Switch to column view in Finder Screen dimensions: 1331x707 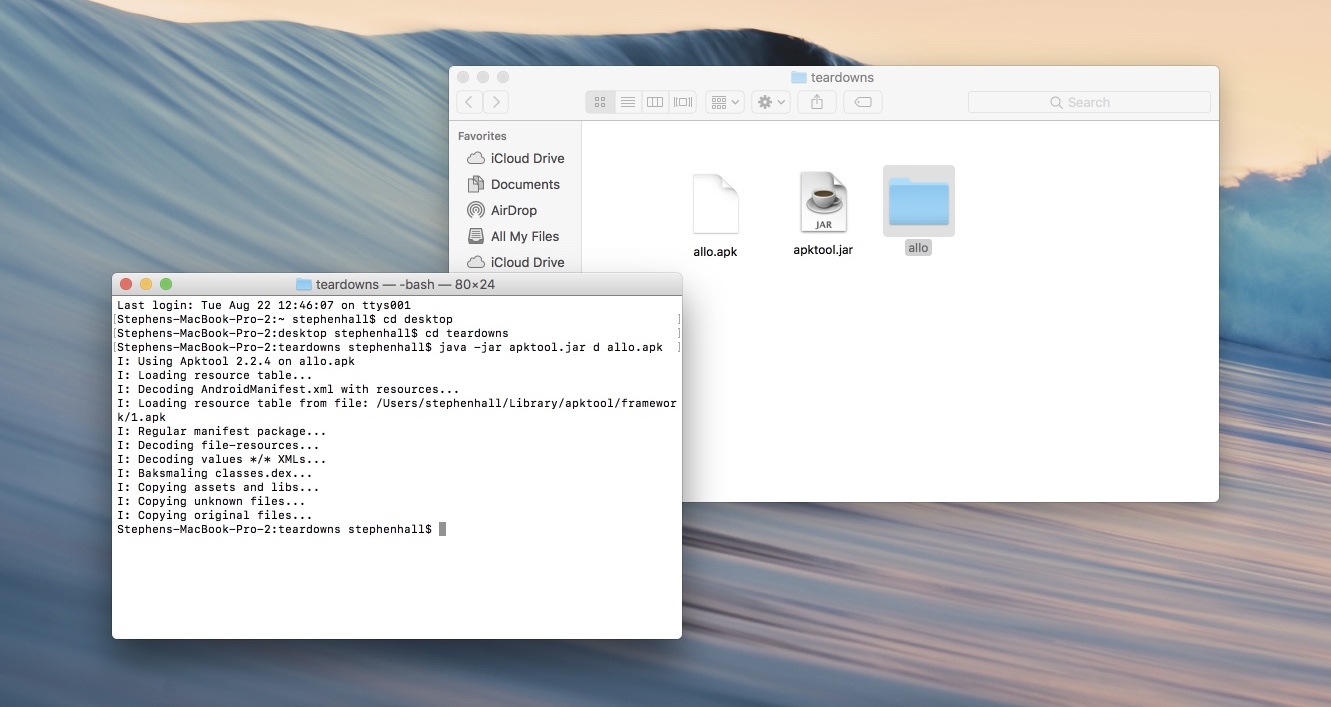click(655, 102)
